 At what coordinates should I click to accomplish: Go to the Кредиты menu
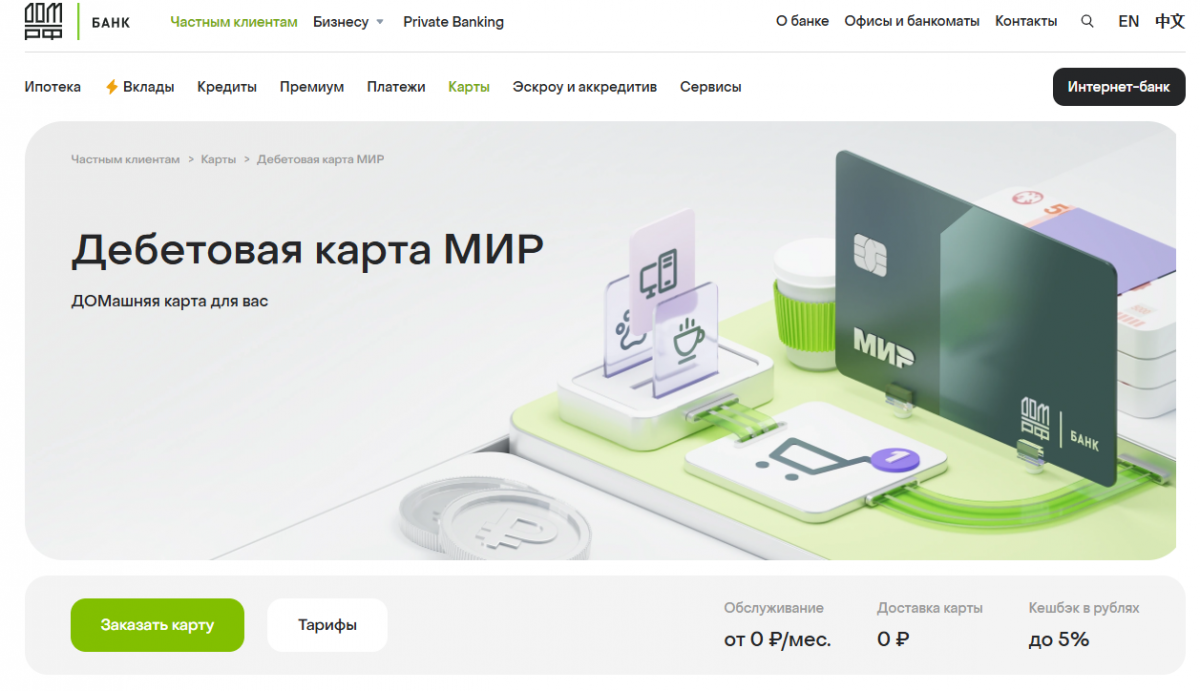coord(227,87)
